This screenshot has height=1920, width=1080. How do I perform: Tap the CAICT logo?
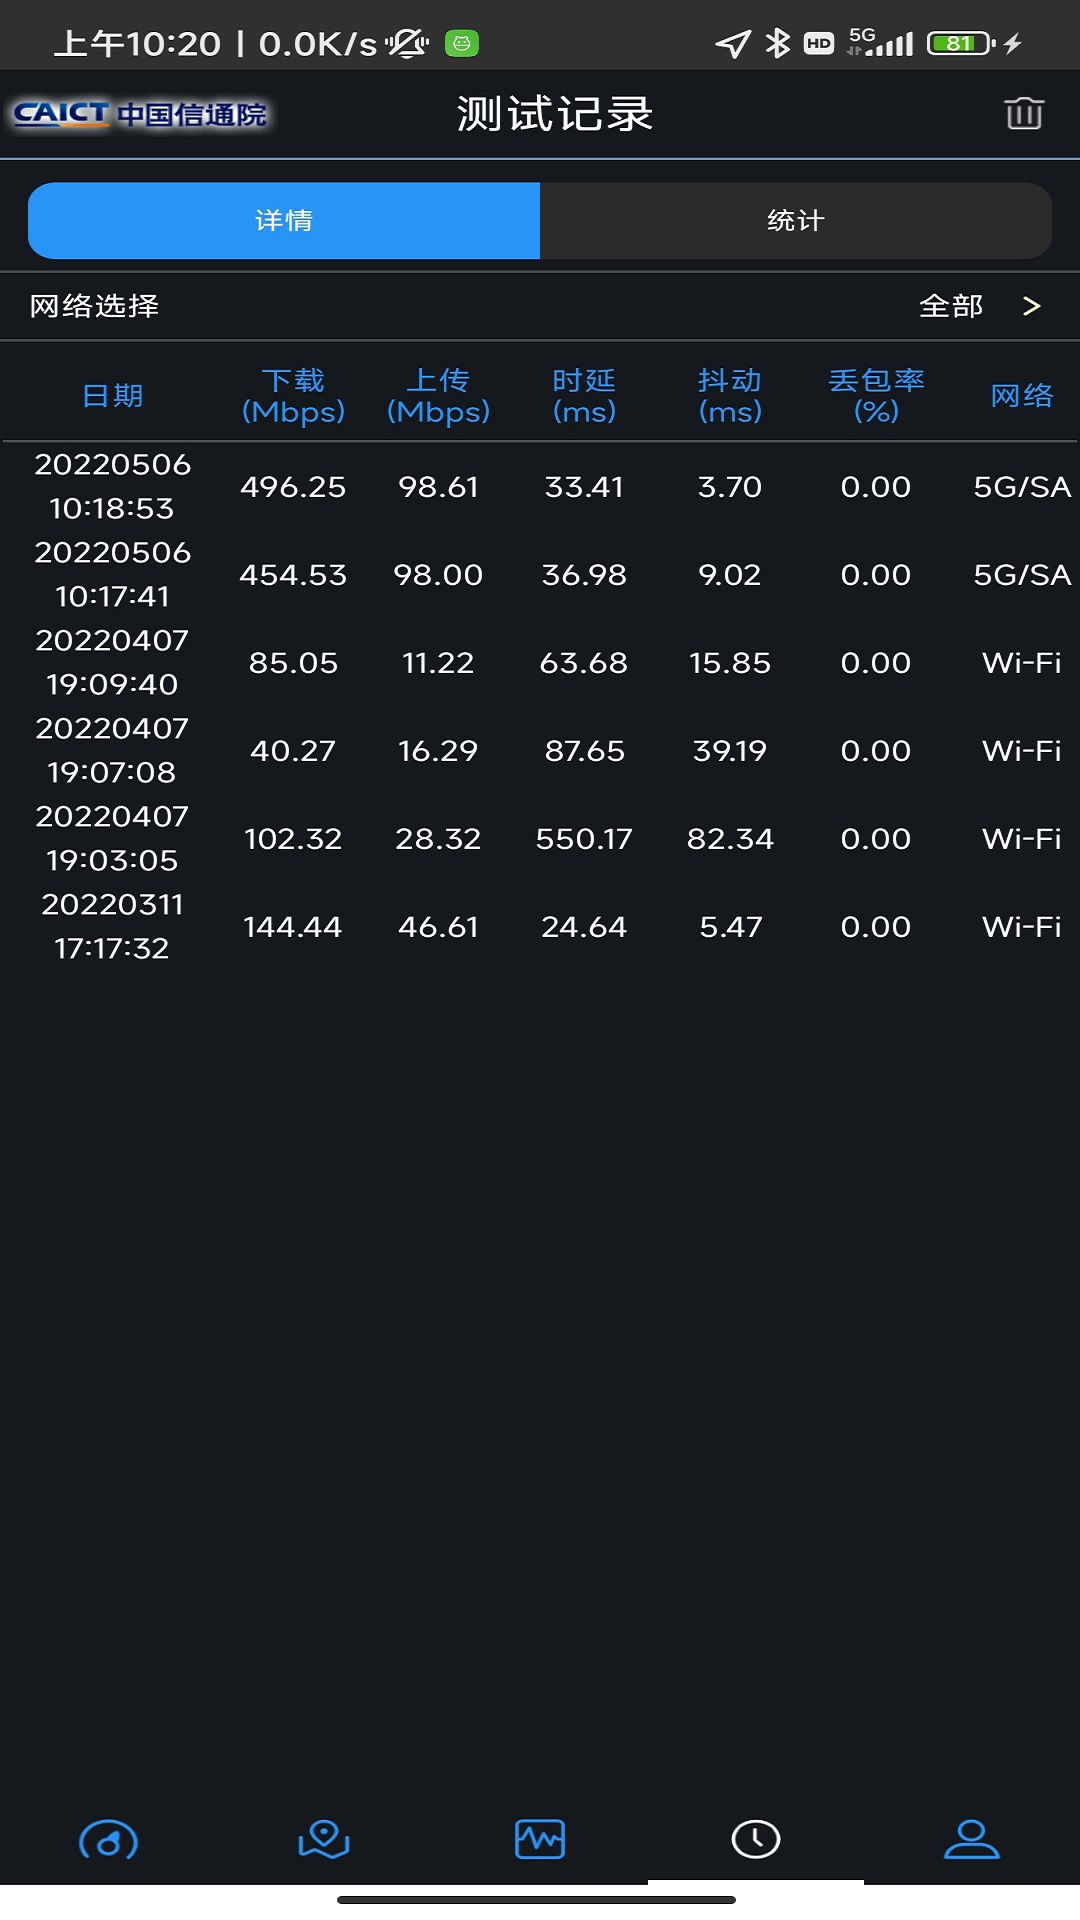tap(140, 114)
